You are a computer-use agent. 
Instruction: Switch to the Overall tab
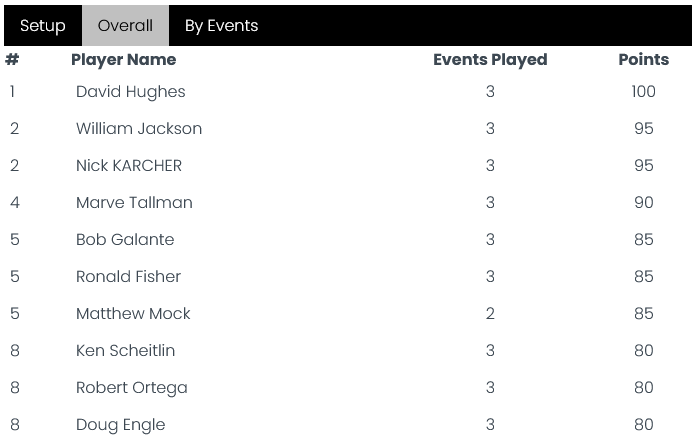(125, 25)
